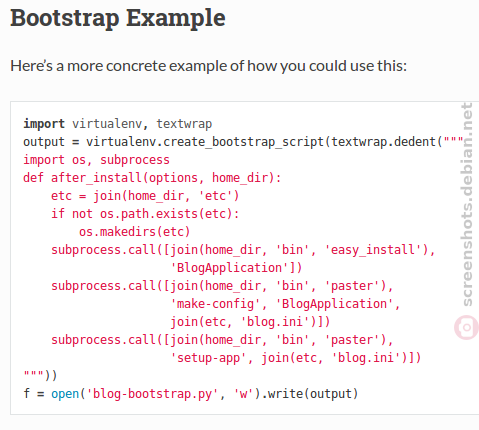Click the pink camera watermark icon
Image resolution: width=479 pixels, height=430 pixels.
[467, 327]
